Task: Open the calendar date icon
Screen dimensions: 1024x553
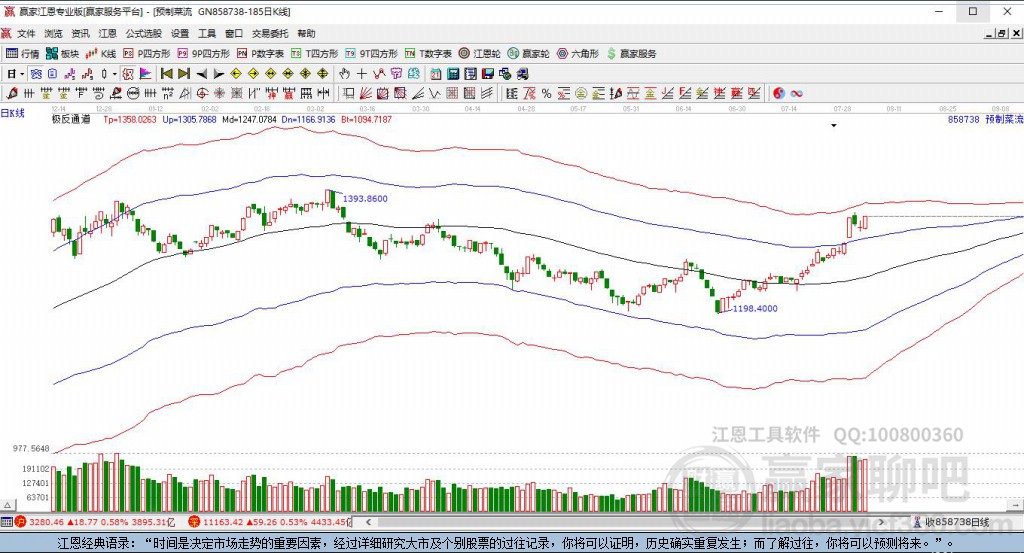Action: [435, 74]
